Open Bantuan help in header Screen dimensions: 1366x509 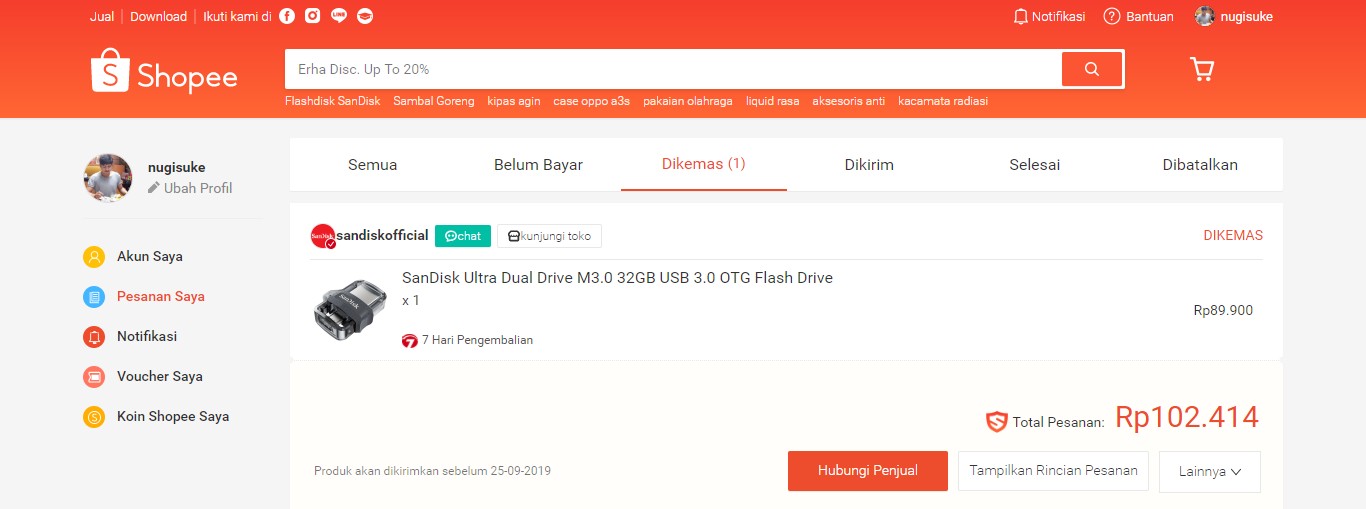1138,16
